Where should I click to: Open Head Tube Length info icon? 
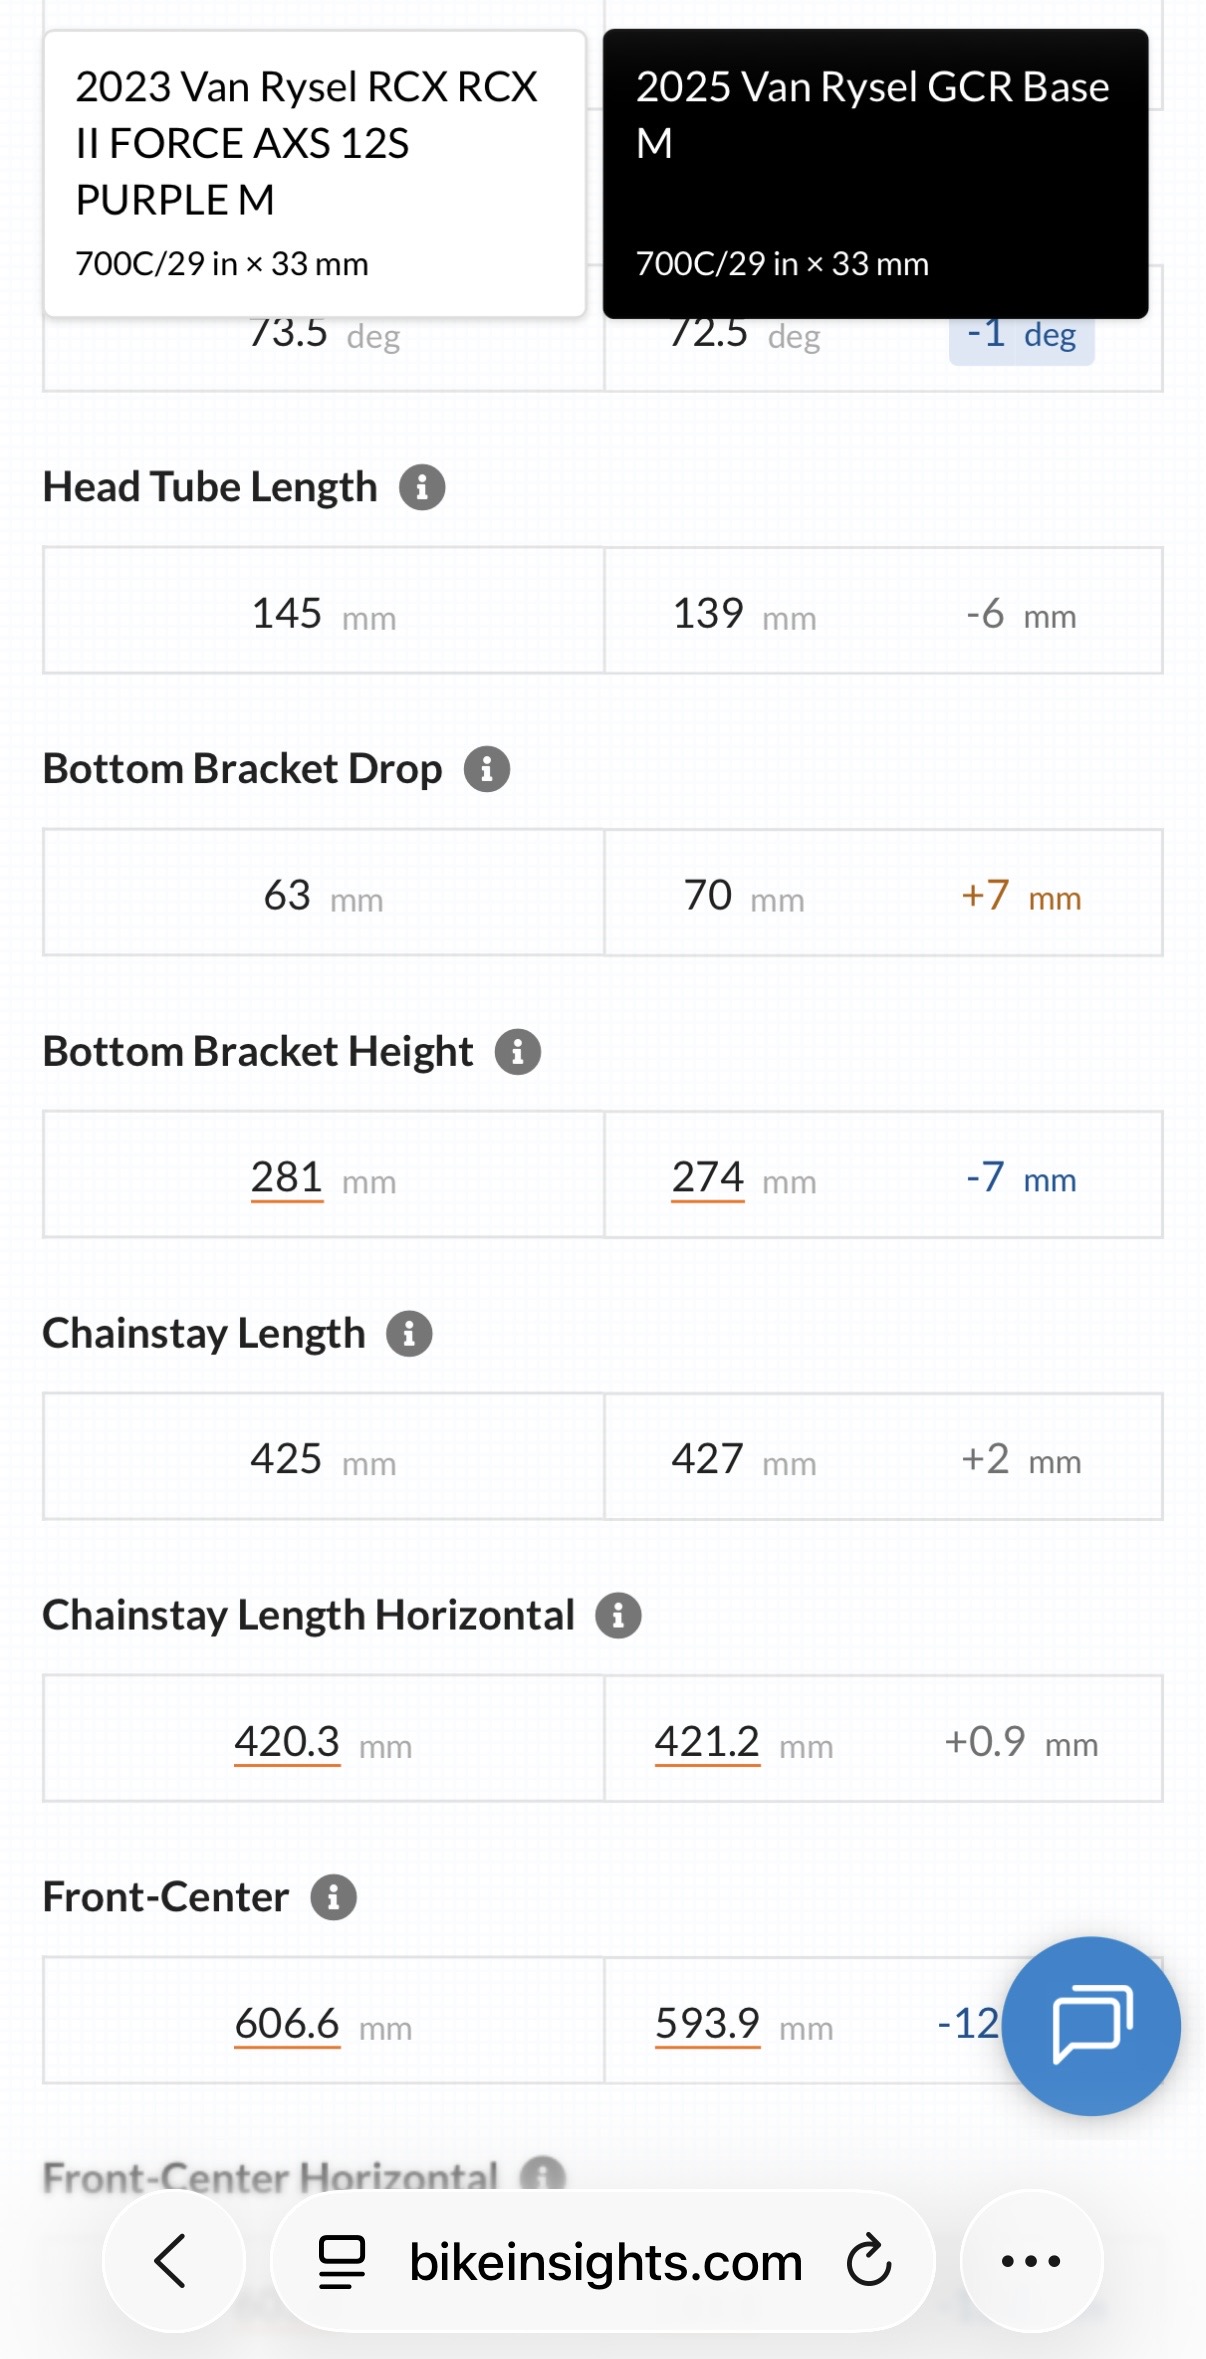(x=422, y=488)
